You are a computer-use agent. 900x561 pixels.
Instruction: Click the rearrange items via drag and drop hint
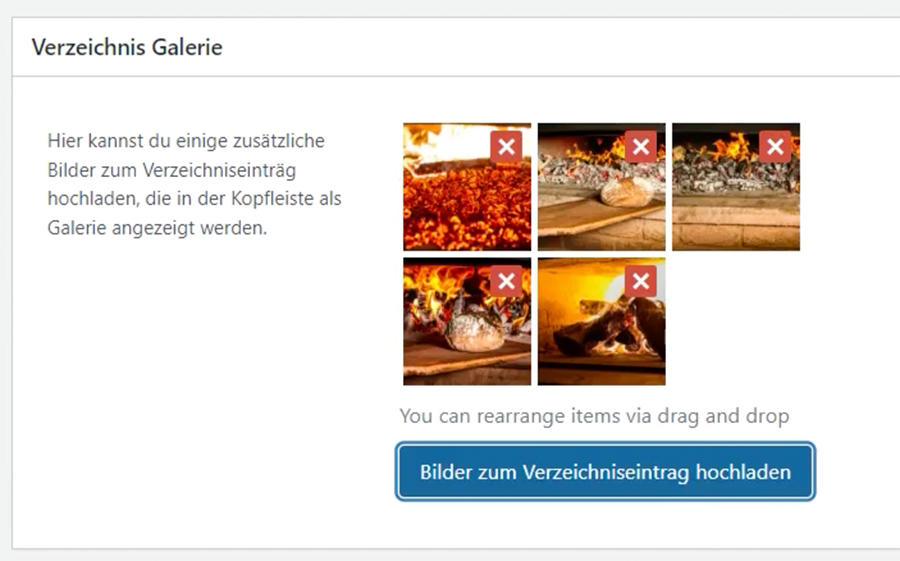pyautogui.click(x=594, y=416)
